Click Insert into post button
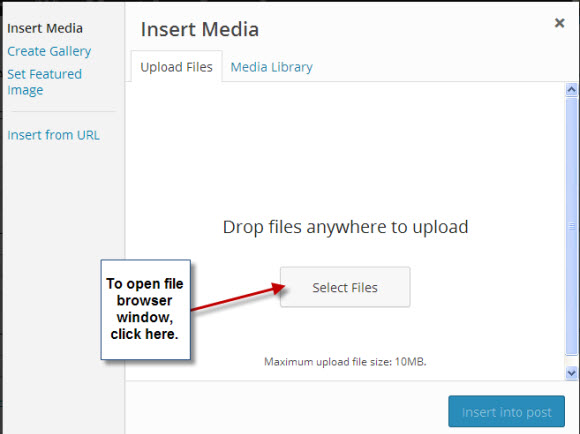 (x=506, y=411)
